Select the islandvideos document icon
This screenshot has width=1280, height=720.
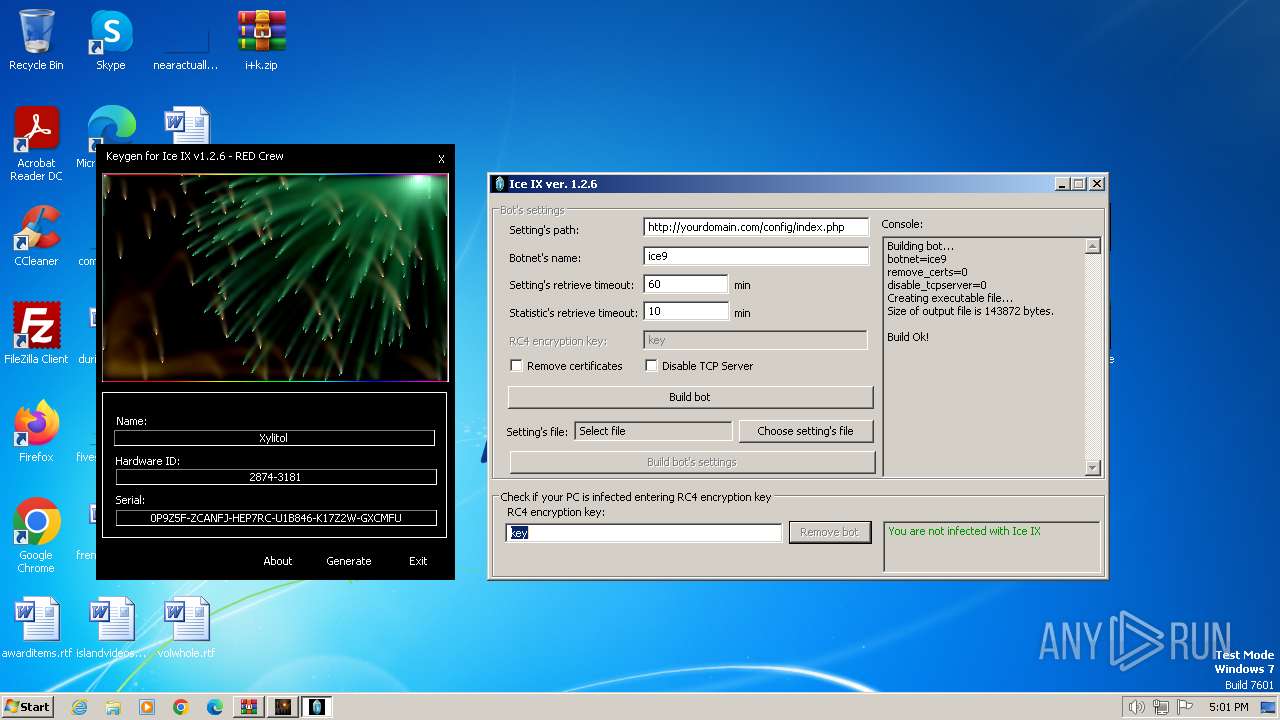coord(111,627)
